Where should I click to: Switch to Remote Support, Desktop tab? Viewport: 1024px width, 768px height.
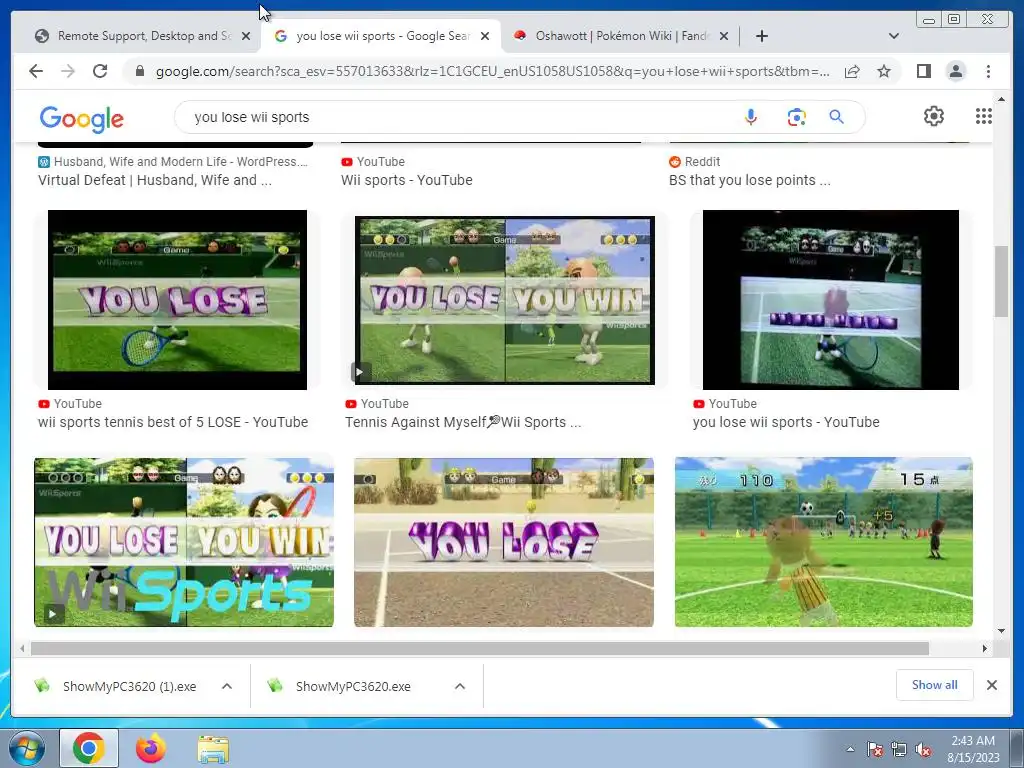click(135, 36)
